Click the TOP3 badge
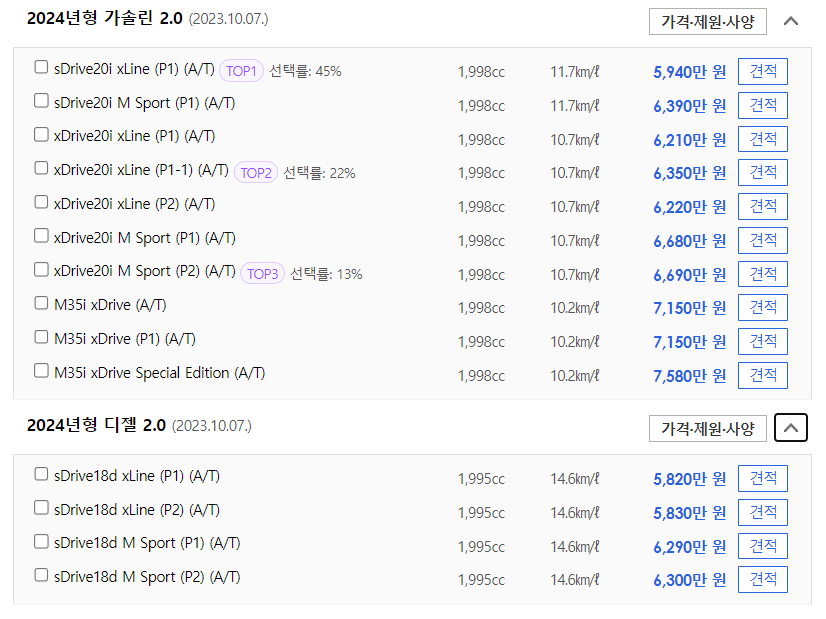Viewport: 826px width, 619px height. click(x=262, y=273)
